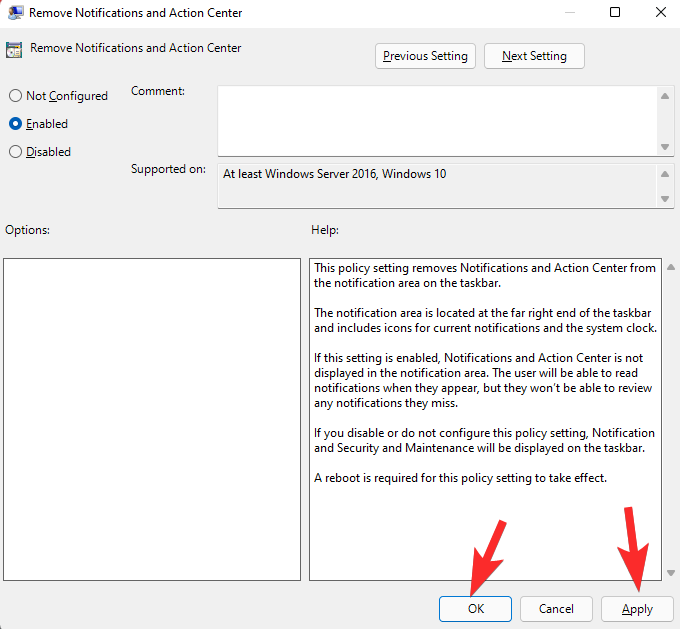Click the policy setting icon beside heading
The height and width of the screenshot is (629, 680).
(14, 50)
